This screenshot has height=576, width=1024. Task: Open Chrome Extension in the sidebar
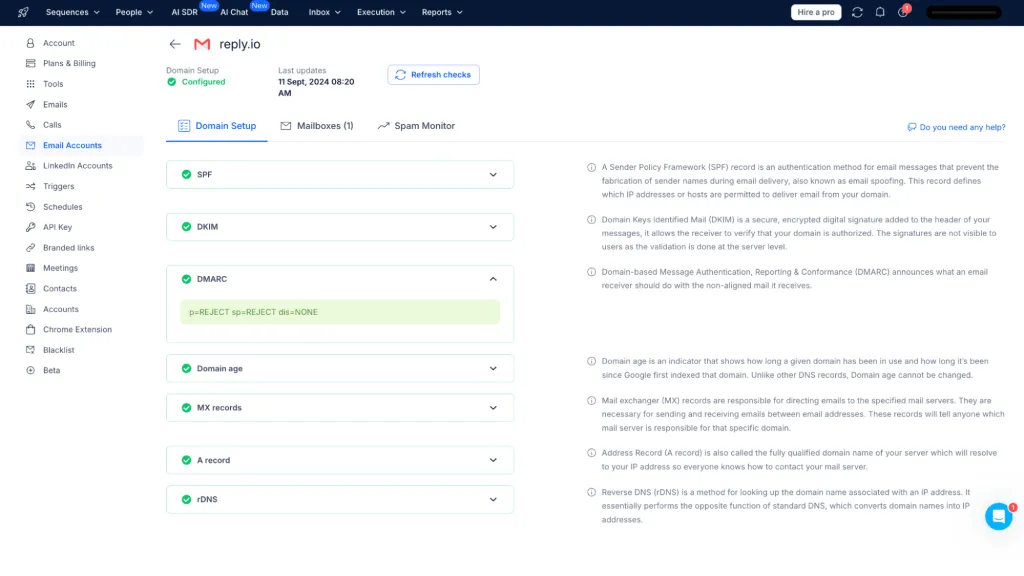pos(77,329)
